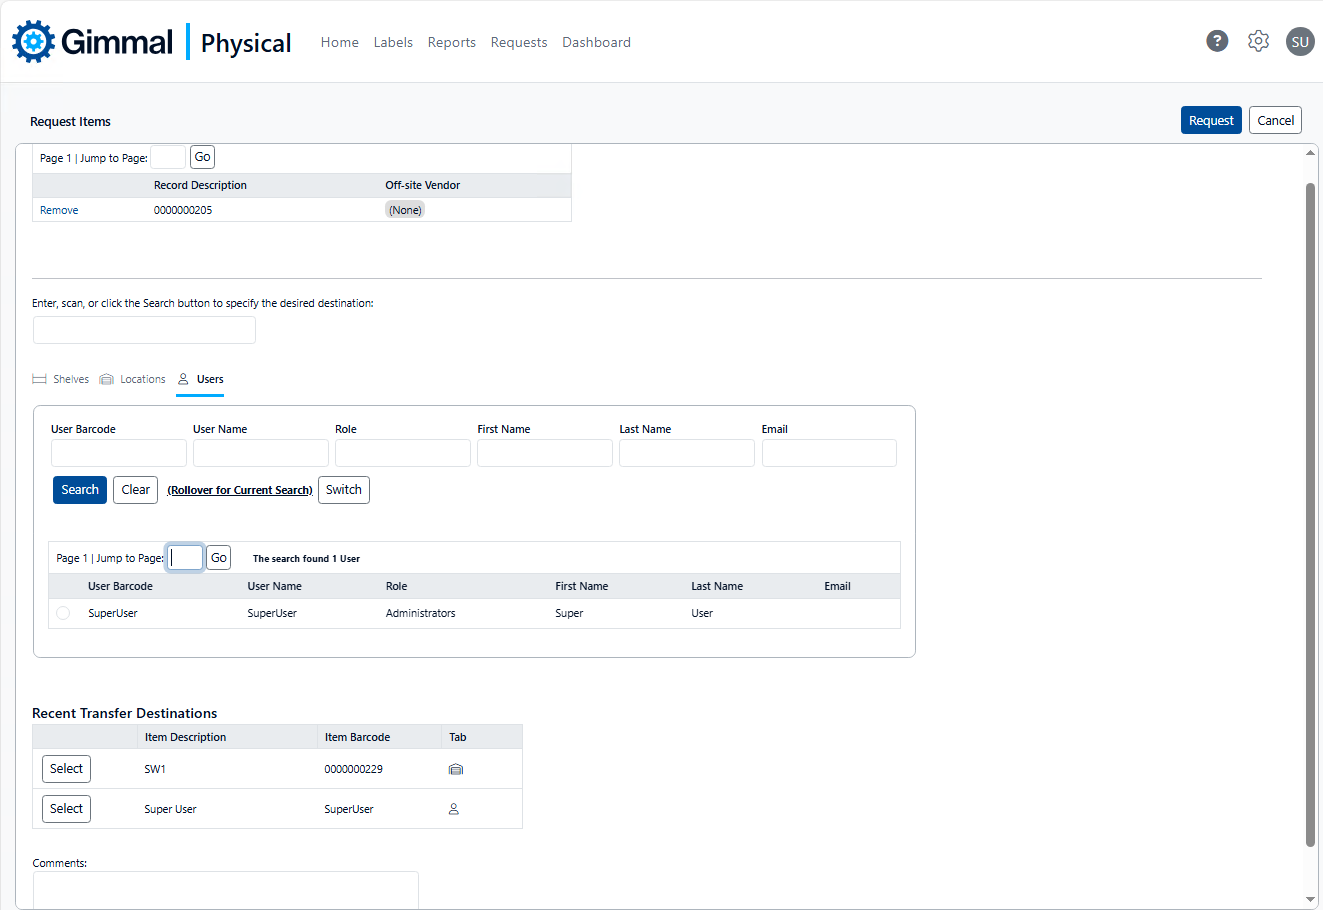Screen dimensions: 1323x910
Task: Click the location icon in SW1 row
Action: click(x=456, y=769)
